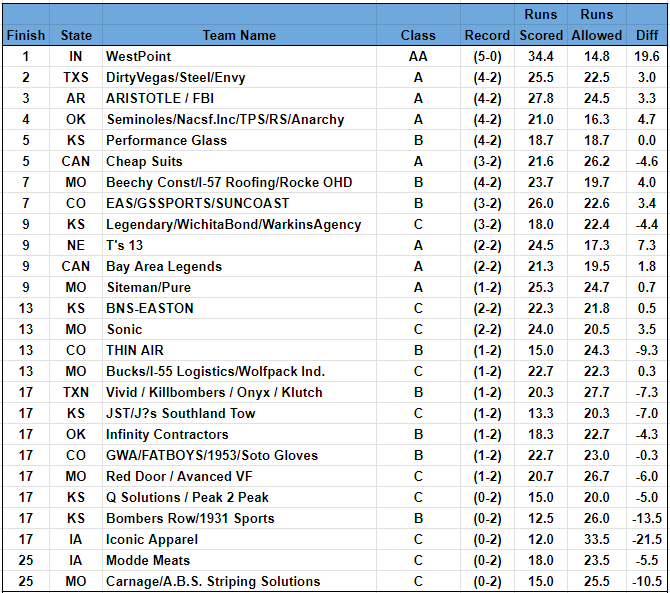Click the State column header
Screen dimensions: 670x593
tap(76, 35)
